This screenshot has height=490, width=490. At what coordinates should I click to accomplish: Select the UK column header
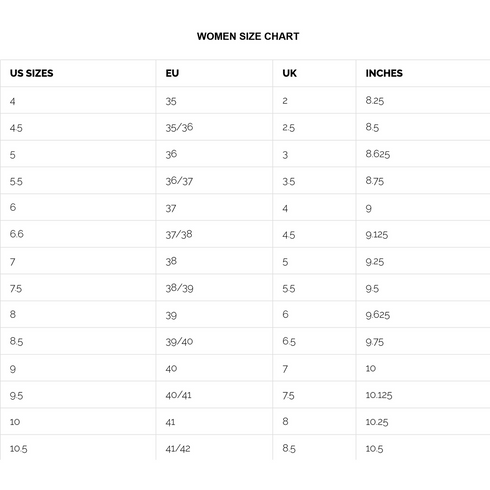[x=314, y=73]
